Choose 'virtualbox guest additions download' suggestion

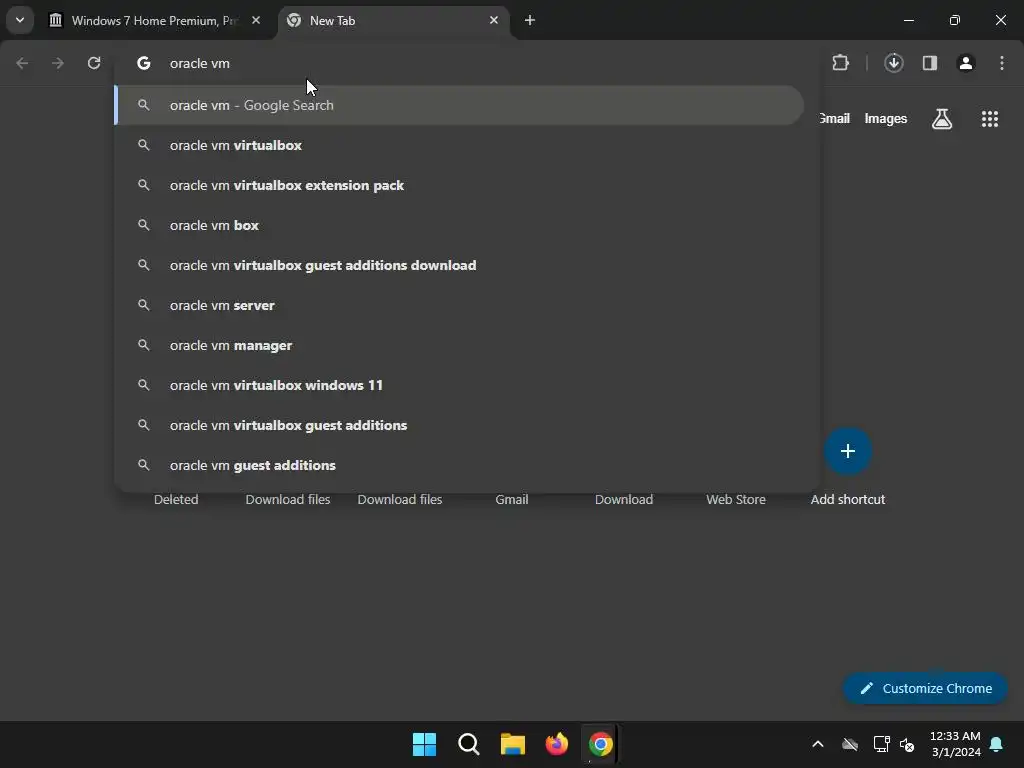coord(459,265)
